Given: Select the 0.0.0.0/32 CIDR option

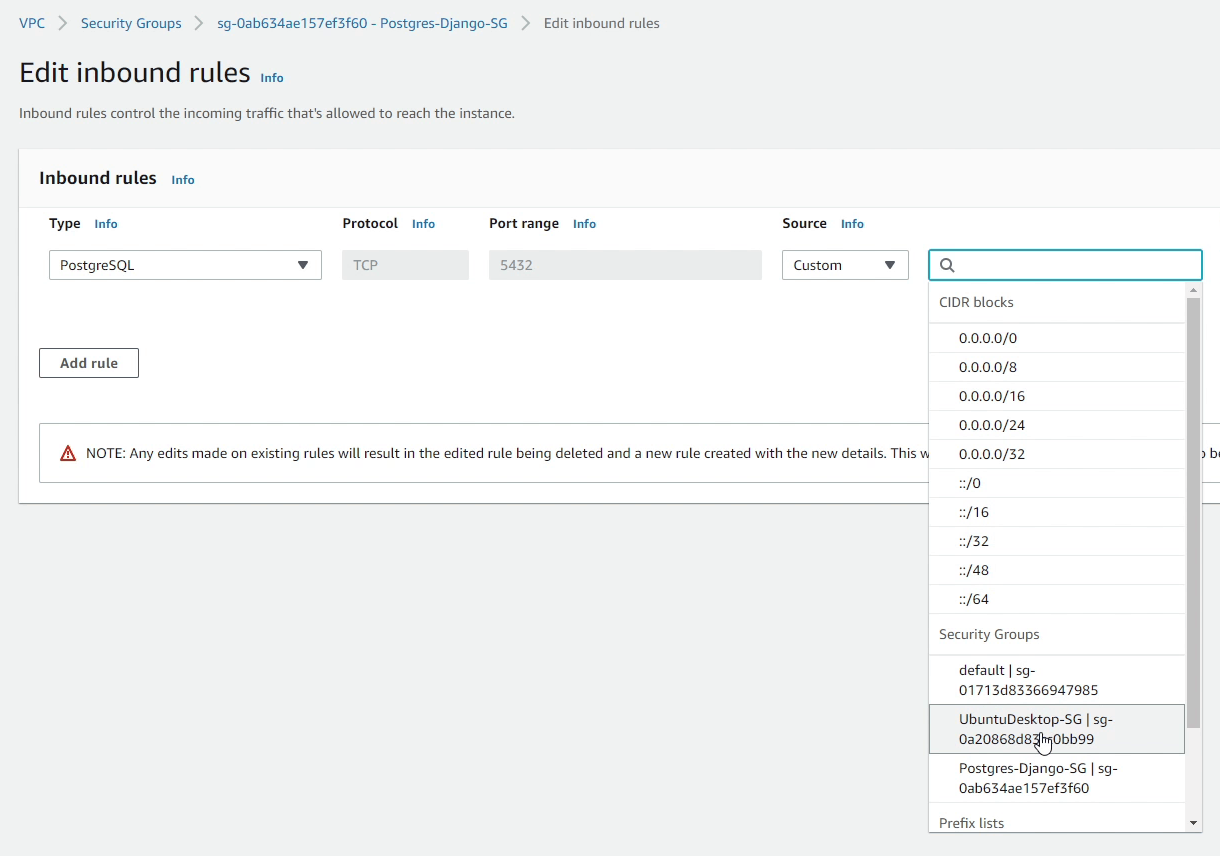Looking at the screenshot, I should click(x=992, y=454).
